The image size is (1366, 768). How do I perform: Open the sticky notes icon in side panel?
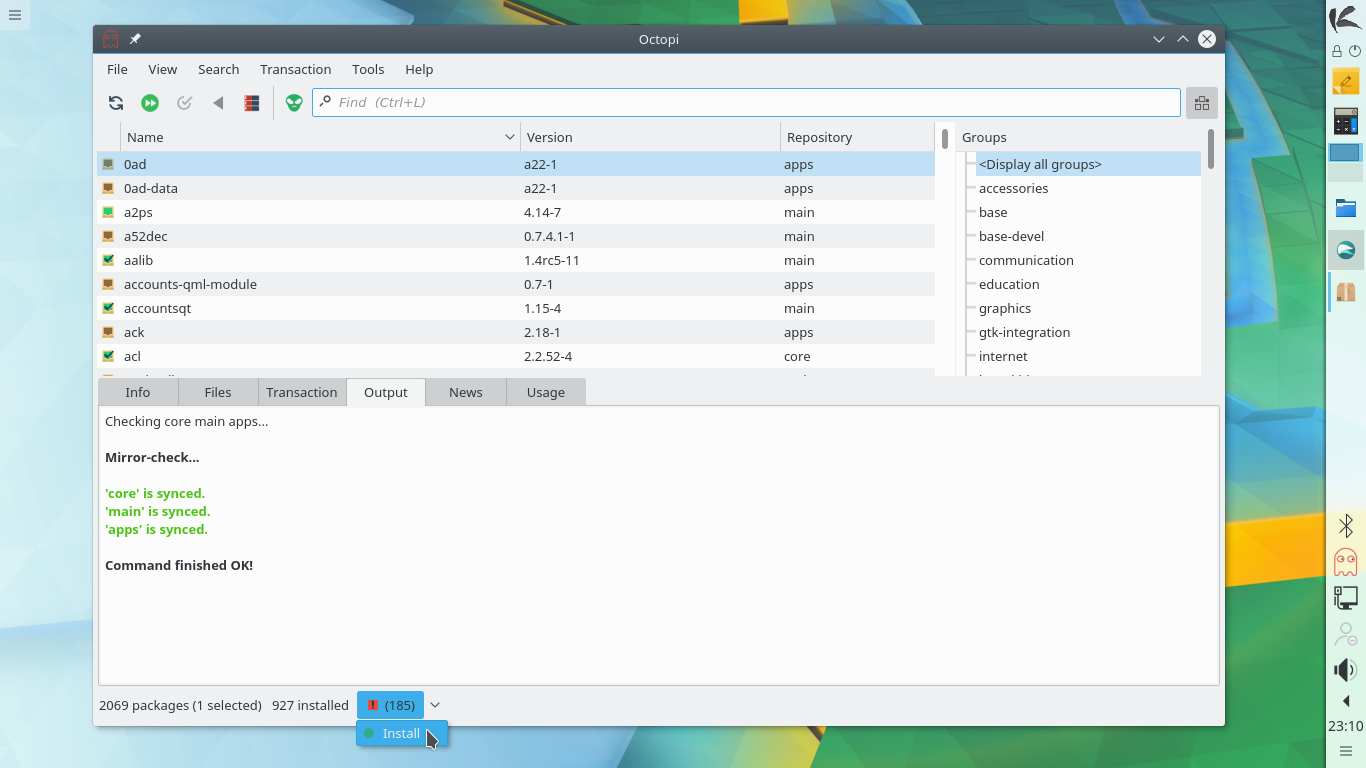click(1346, 82)
